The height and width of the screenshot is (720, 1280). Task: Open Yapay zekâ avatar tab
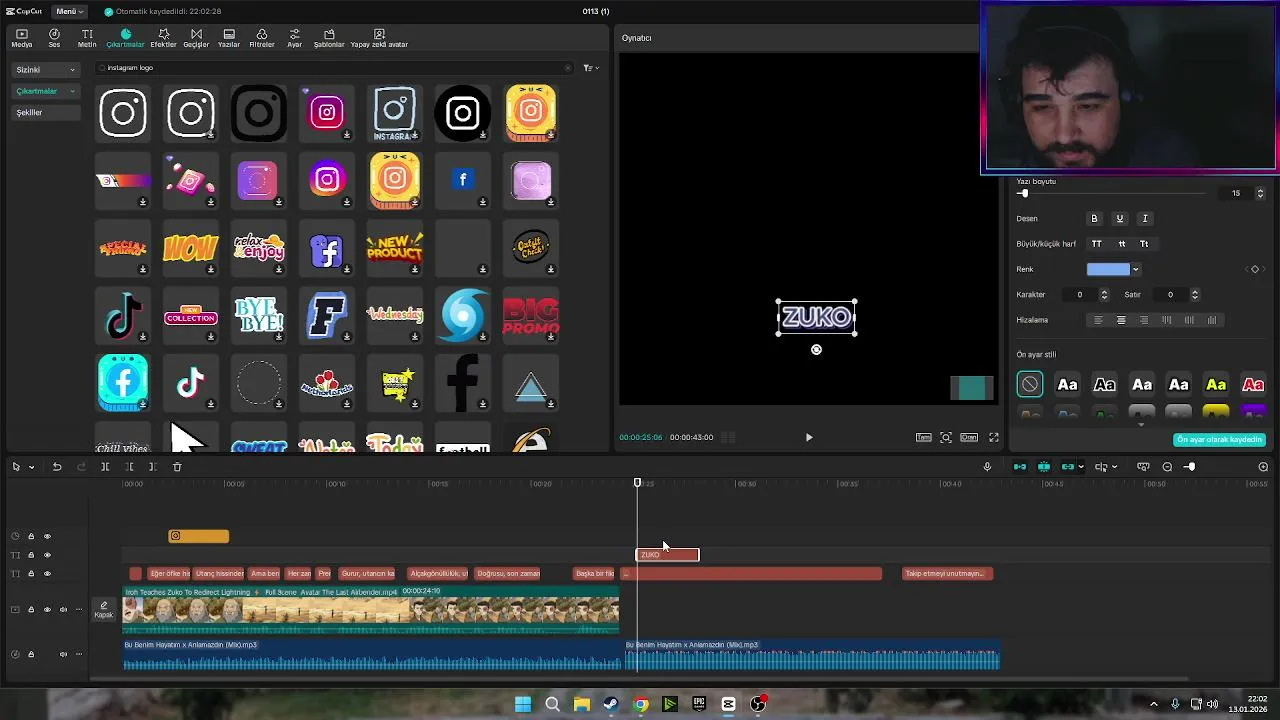click(379, 38)
